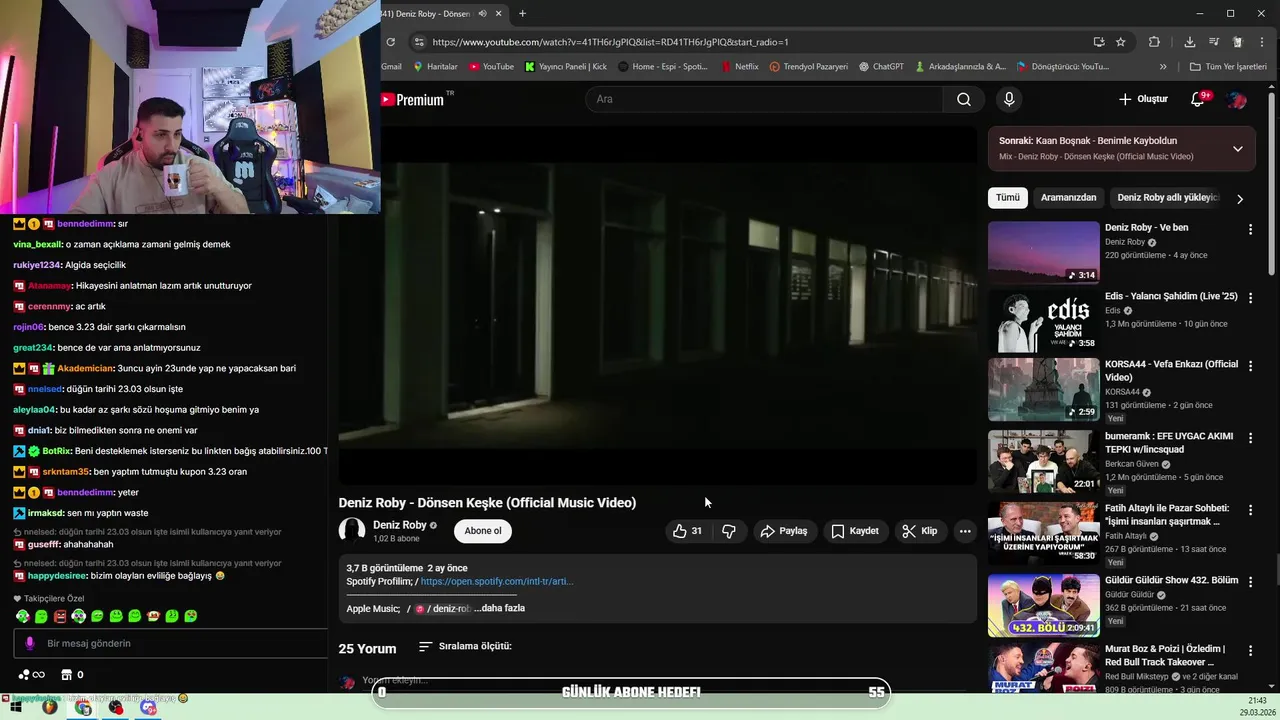This screenshot has width=1280, height=720.
Task: Click the Chrome address bar URL
Action: click(x=610, y=42)
